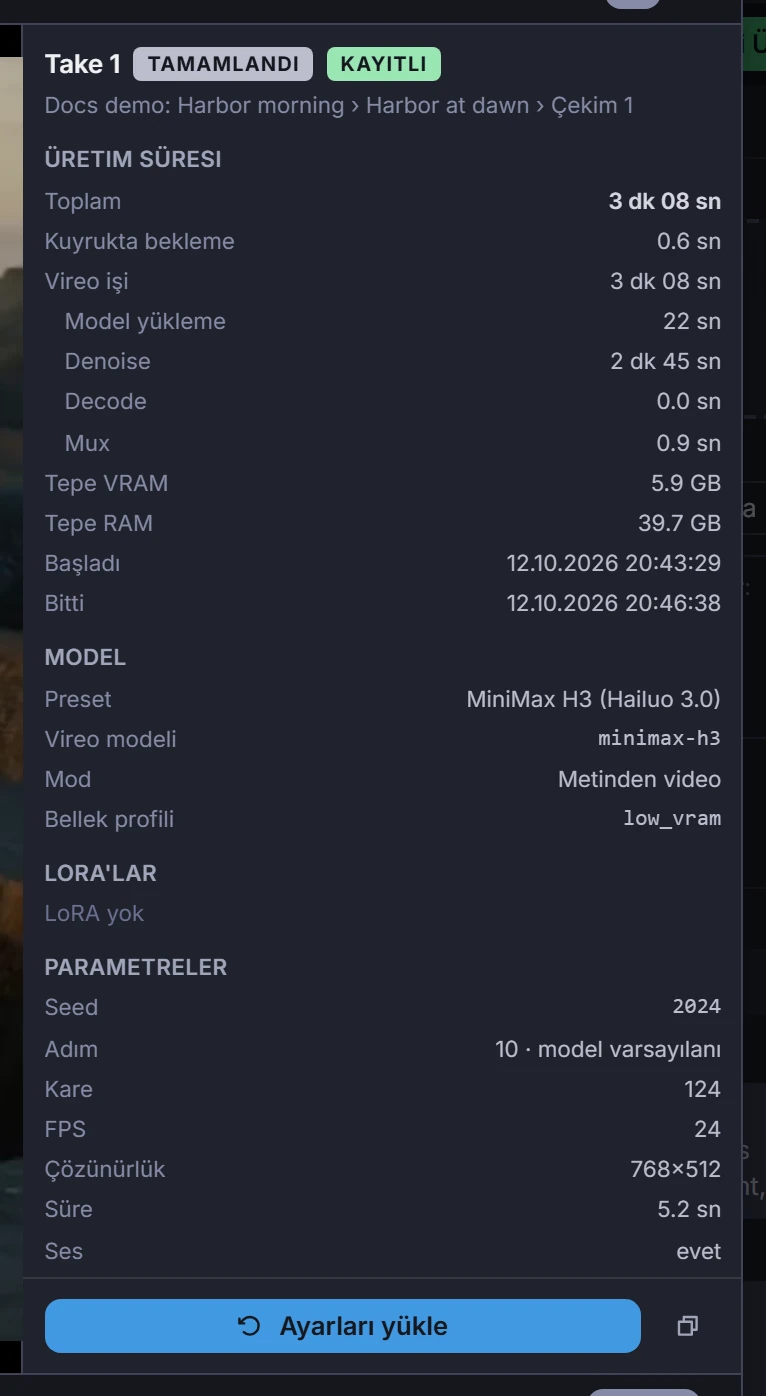Screen dimensions: 766x1396
Task: Click the minimax-h3 model identifier
Action: pos(659,739)
